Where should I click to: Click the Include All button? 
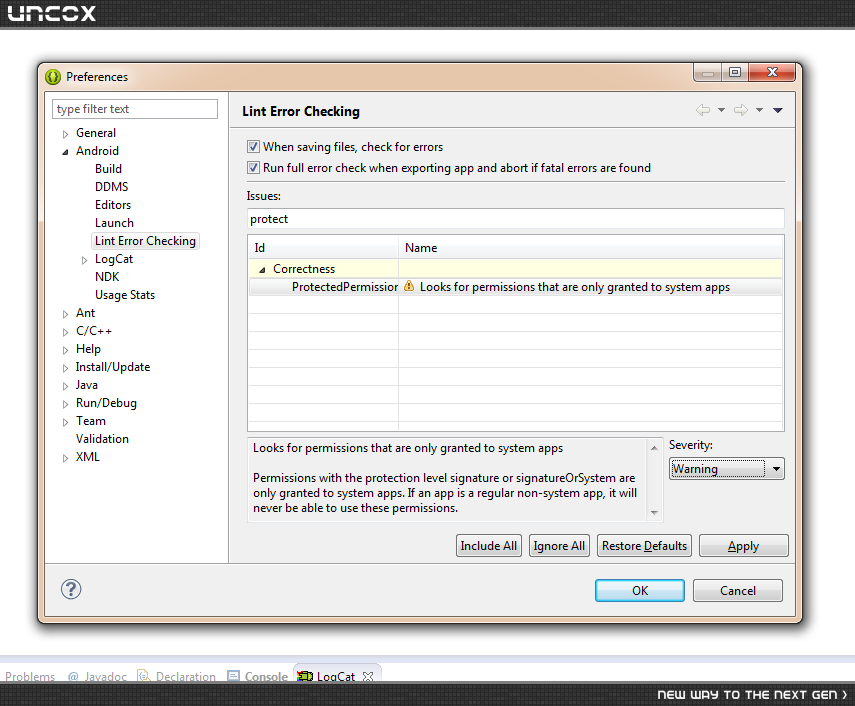coord(489,546)
